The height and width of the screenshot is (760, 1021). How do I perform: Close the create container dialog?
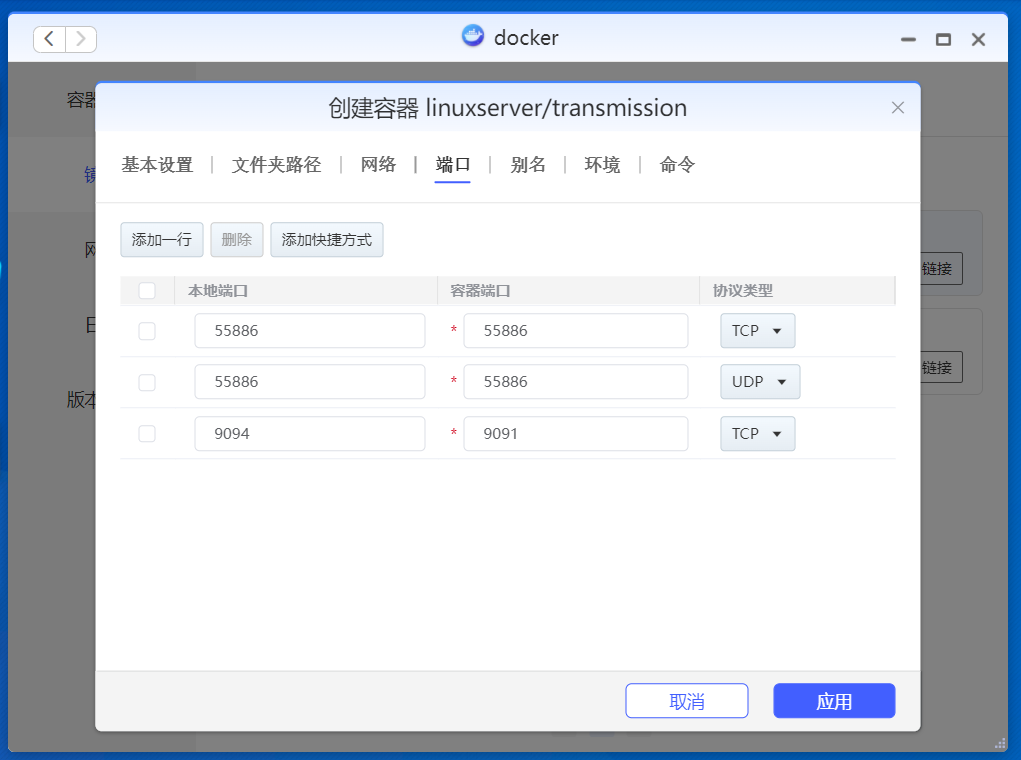pyautogui.click(x=897, y=107)
